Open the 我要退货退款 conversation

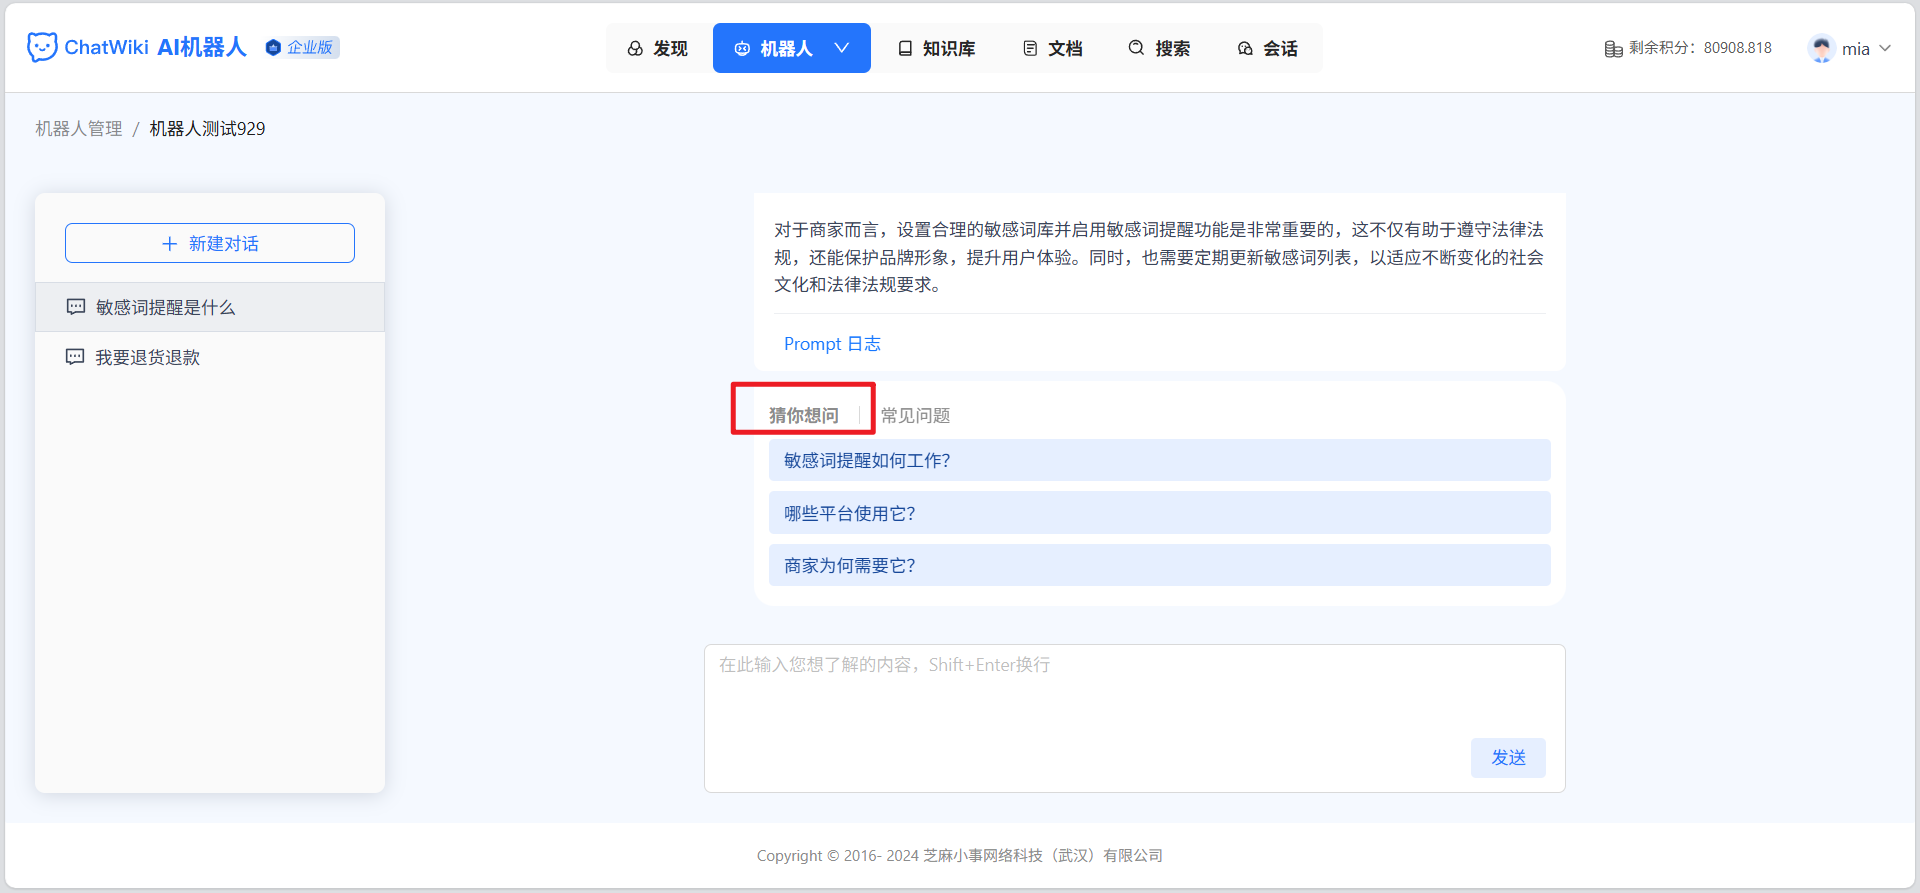point(210,357)
